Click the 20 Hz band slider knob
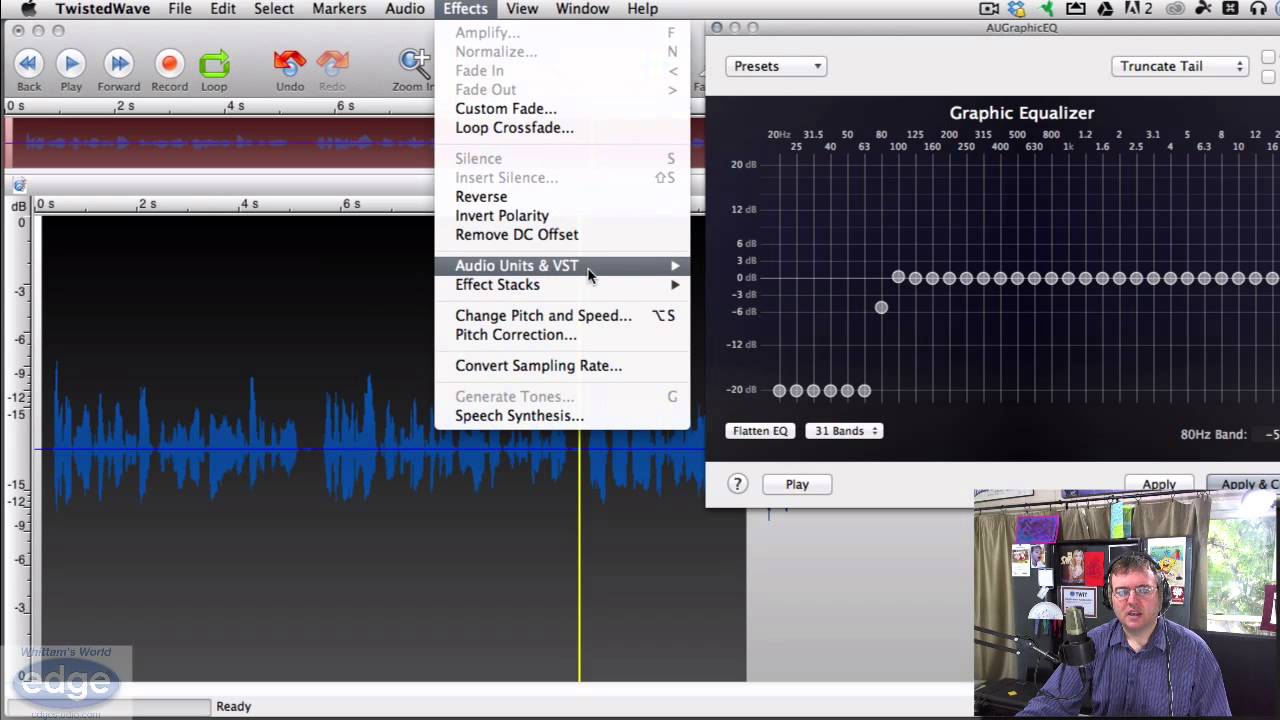Screen dimensions: 1280x720 point(779,391)
